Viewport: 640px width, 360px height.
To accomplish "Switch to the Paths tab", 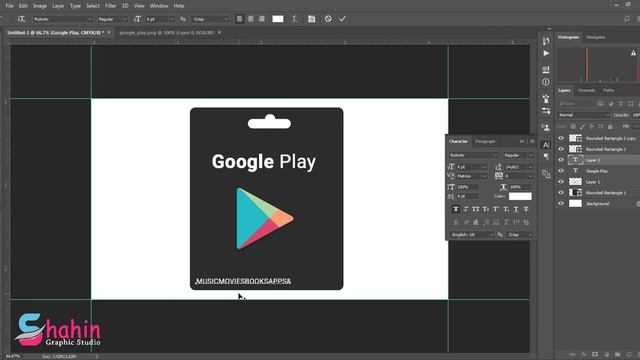I will [x=609, y=90].
